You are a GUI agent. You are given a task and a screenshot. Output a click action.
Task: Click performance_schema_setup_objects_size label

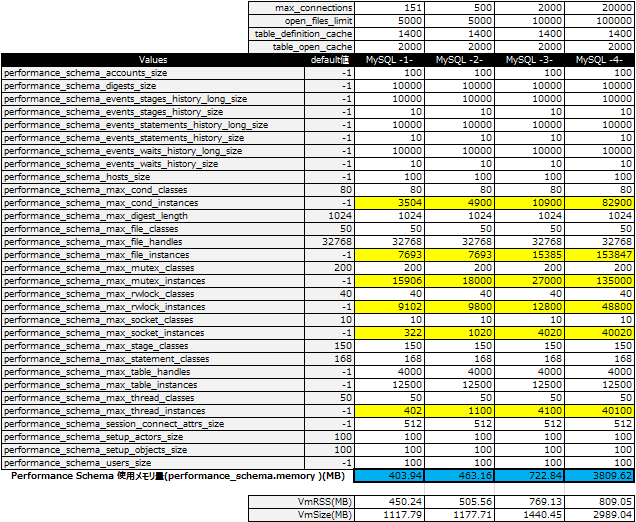click(153, 449)
